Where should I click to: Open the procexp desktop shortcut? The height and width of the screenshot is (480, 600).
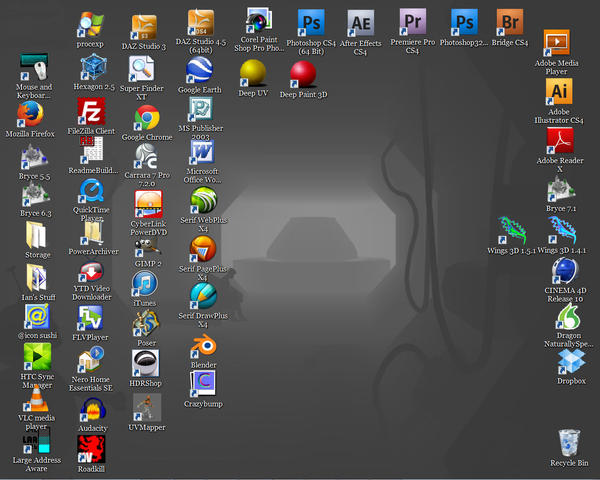tap(90, 25)
